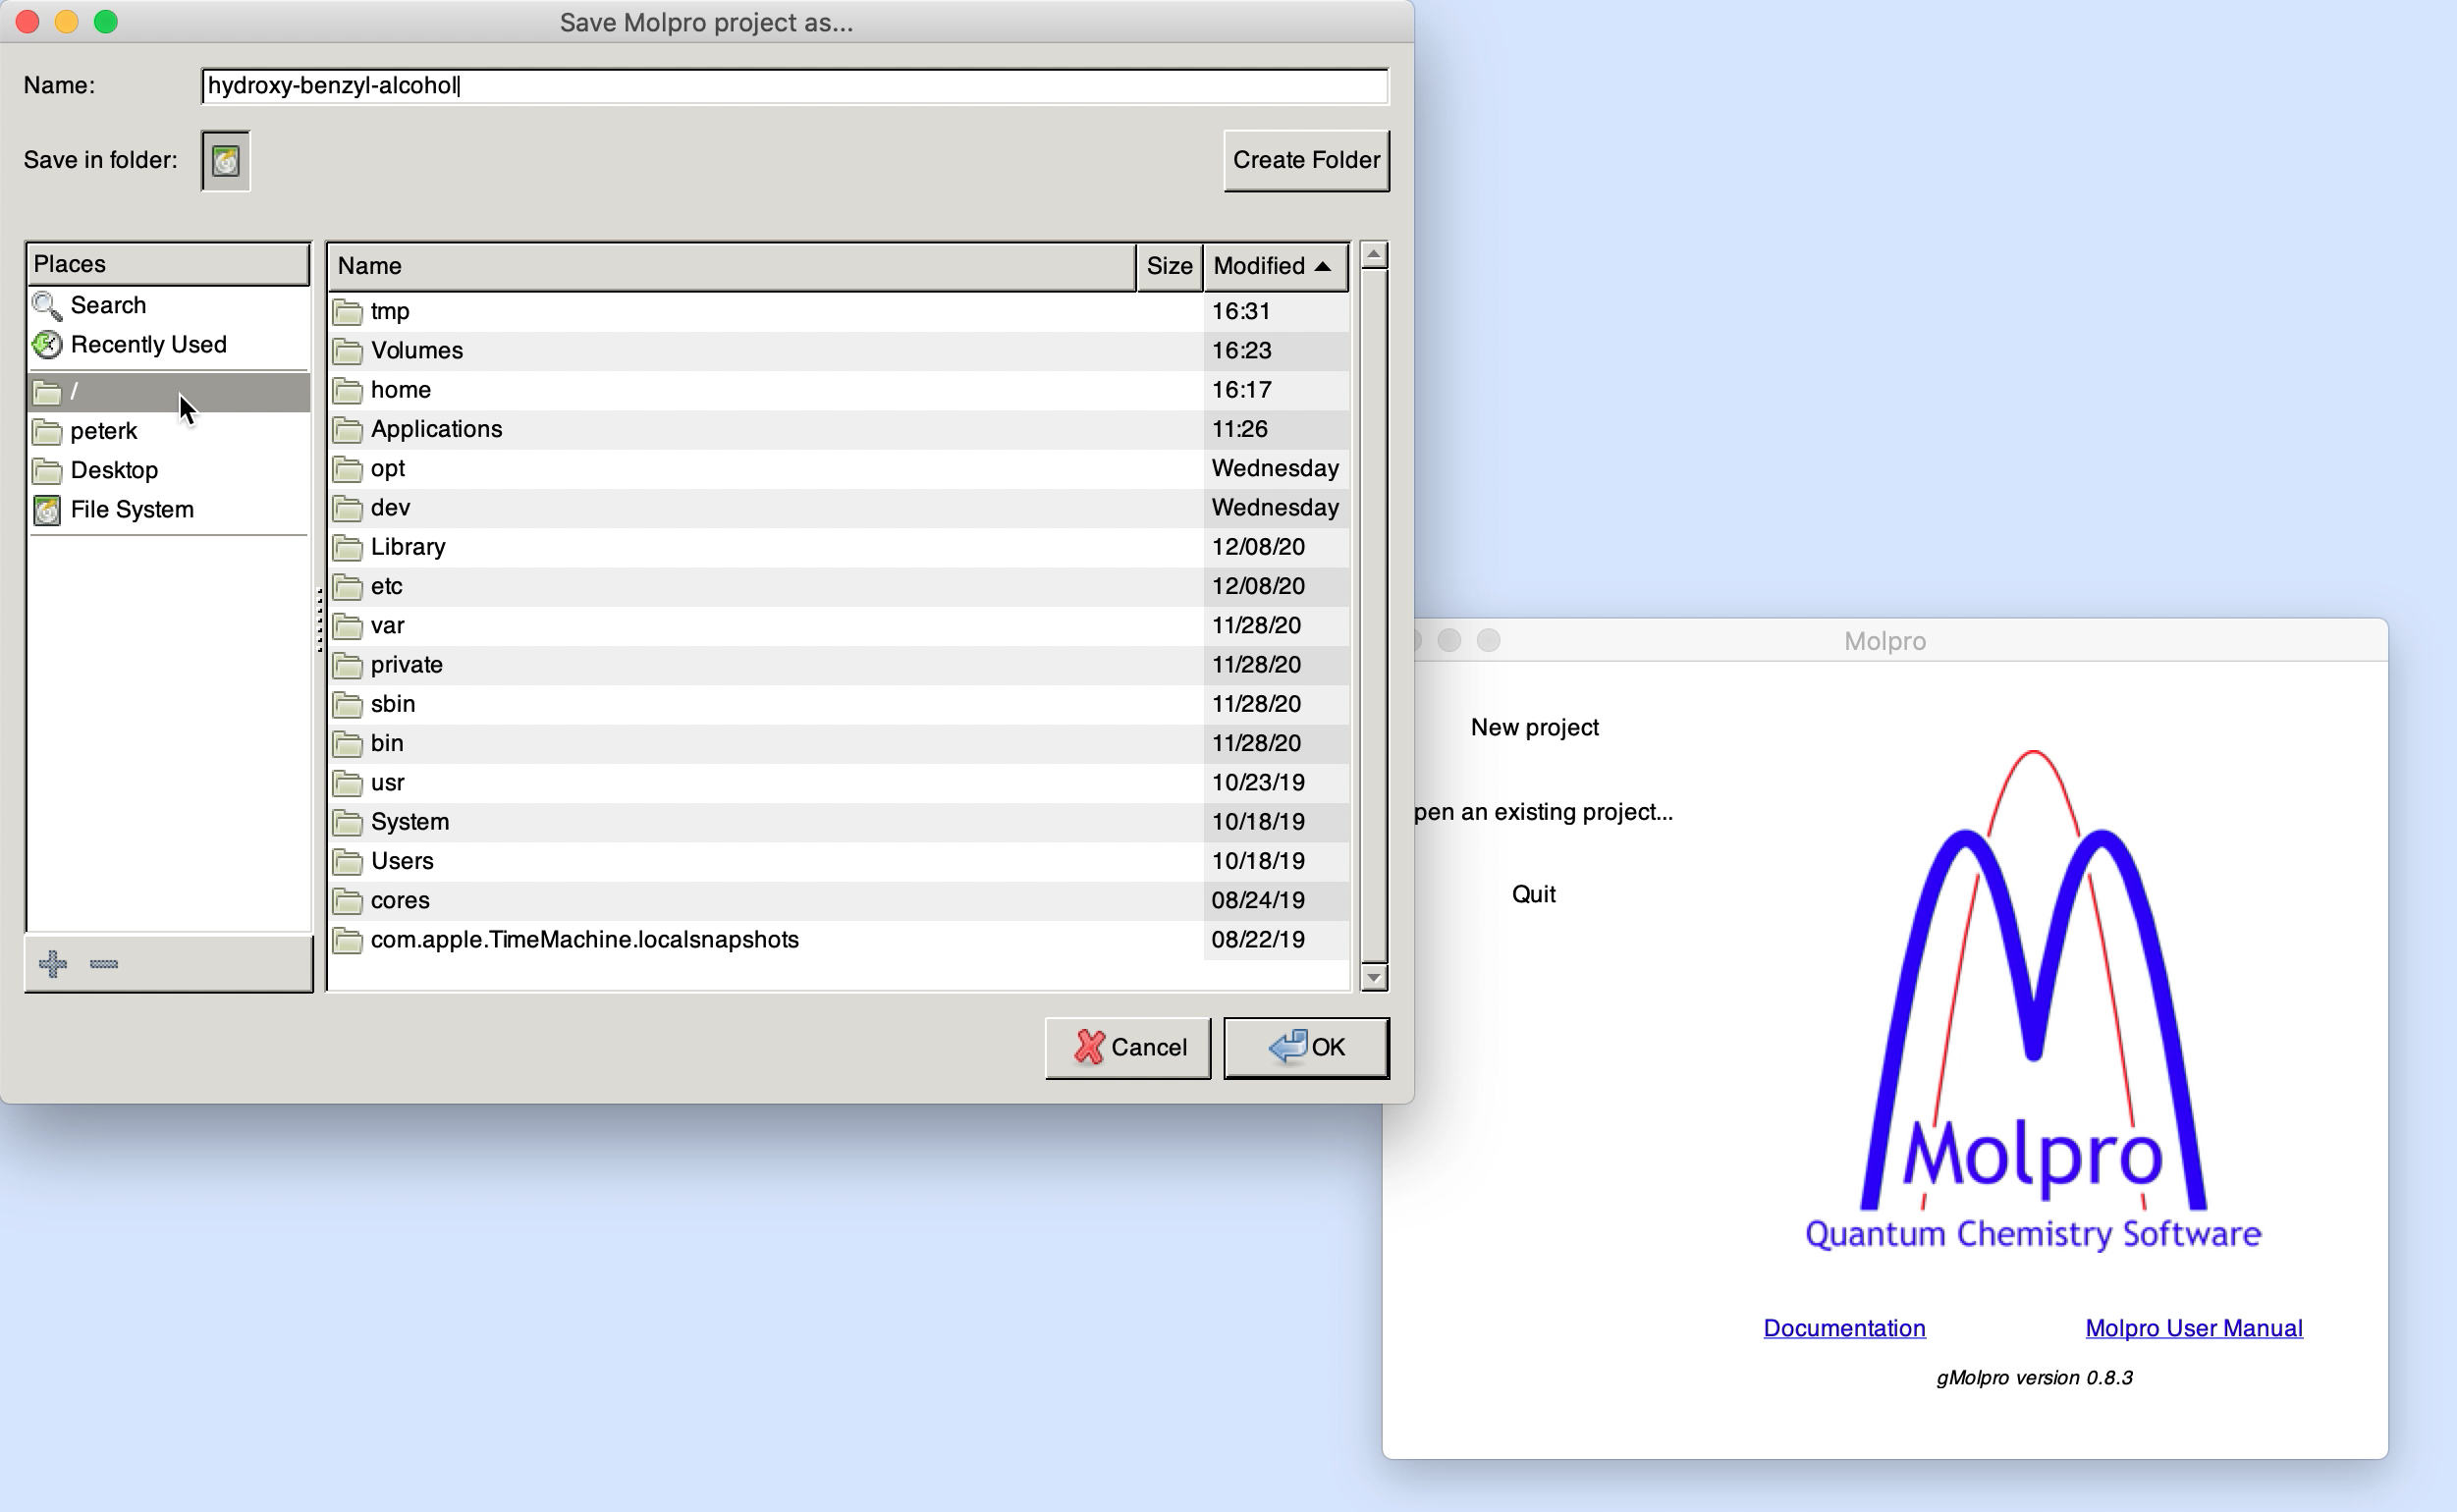Screen dimensions: 2457x1512
Task: Click the plus icon to add a bookmark
Action: coord(52,963)
